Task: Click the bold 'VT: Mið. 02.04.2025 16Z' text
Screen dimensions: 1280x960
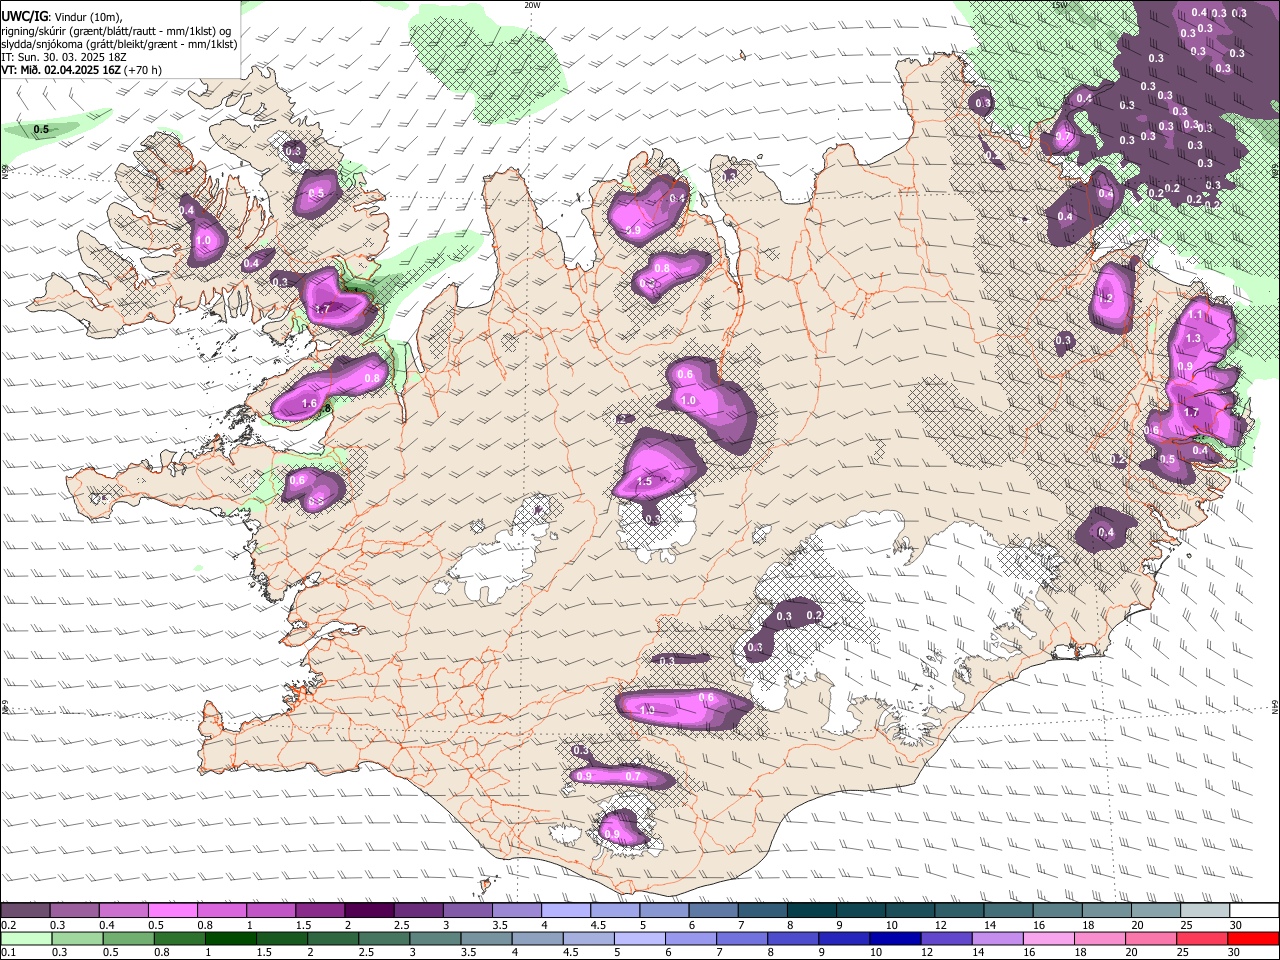Action: 62,70
